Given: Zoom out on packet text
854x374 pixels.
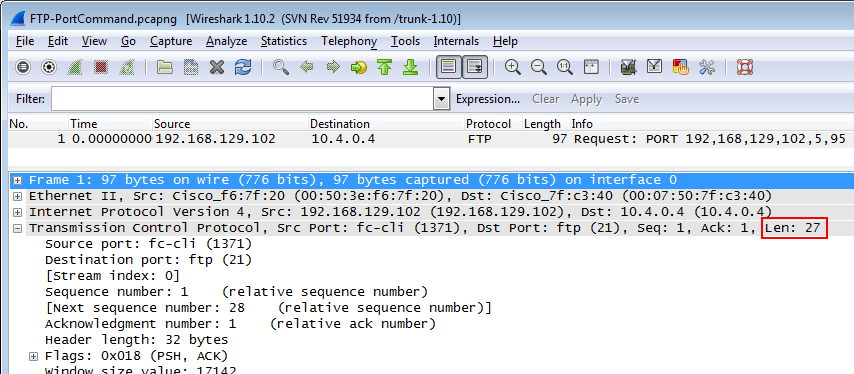Looking at the screenshot, I should [539, 68].
